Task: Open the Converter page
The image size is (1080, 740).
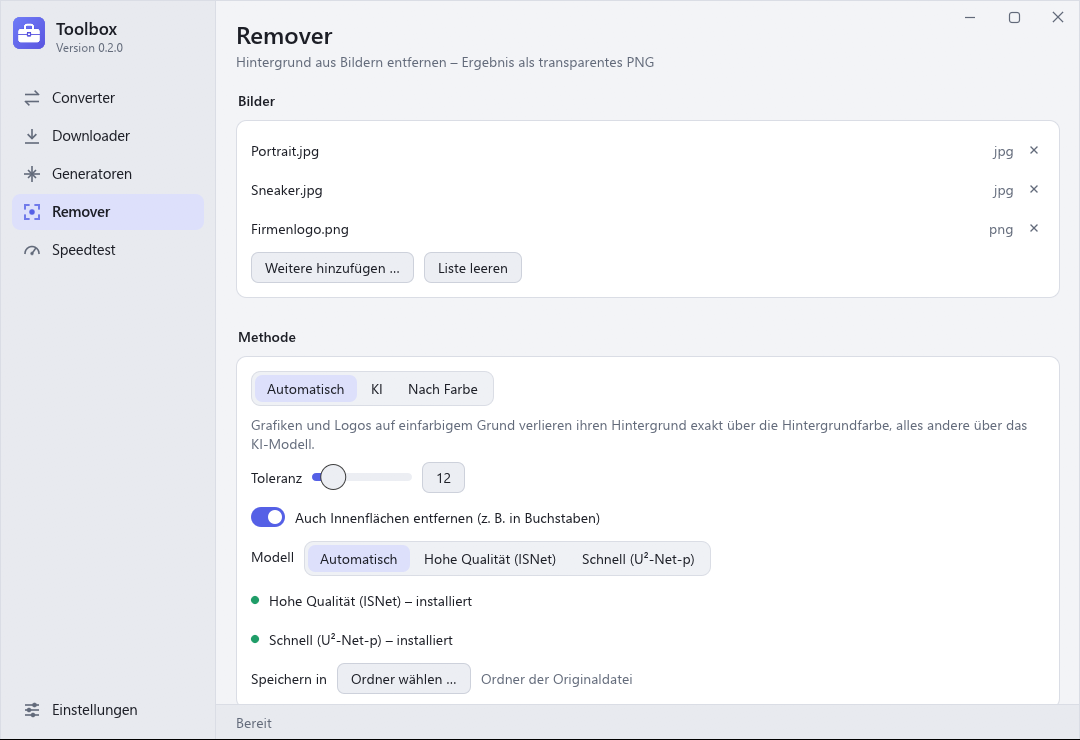Action: (108, 98)
